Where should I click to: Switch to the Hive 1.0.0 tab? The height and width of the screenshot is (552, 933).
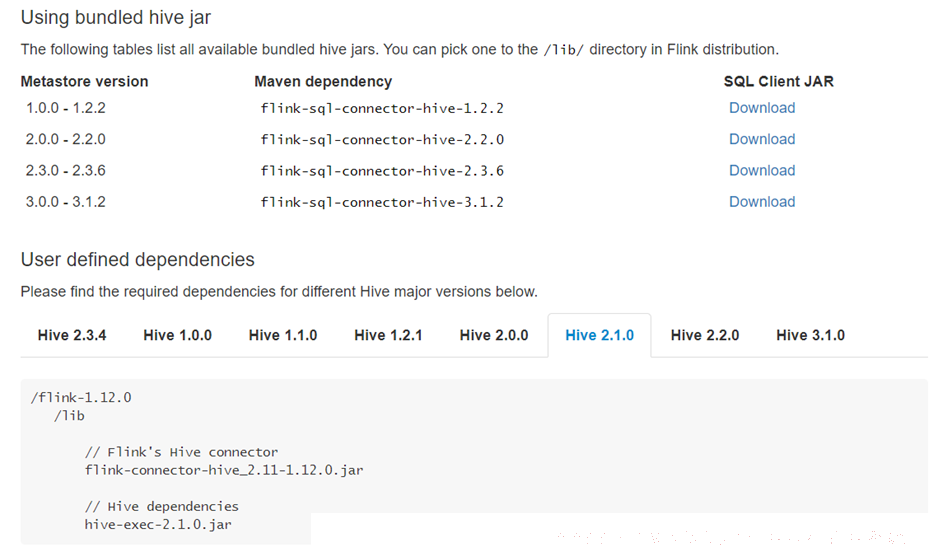click(177, 335)
